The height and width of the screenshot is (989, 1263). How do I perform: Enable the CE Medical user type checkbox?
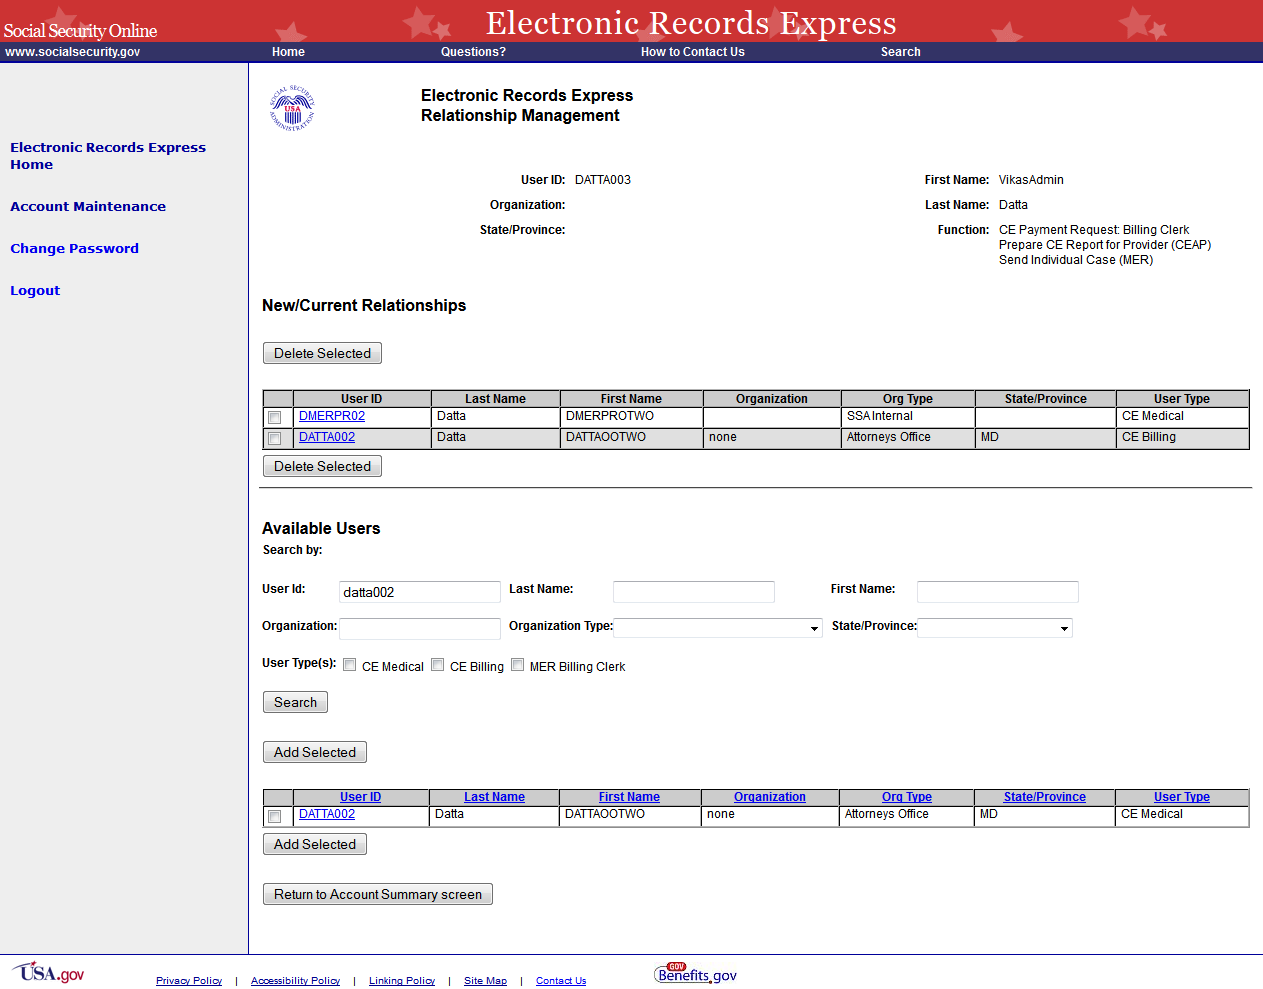coord(350,665)
